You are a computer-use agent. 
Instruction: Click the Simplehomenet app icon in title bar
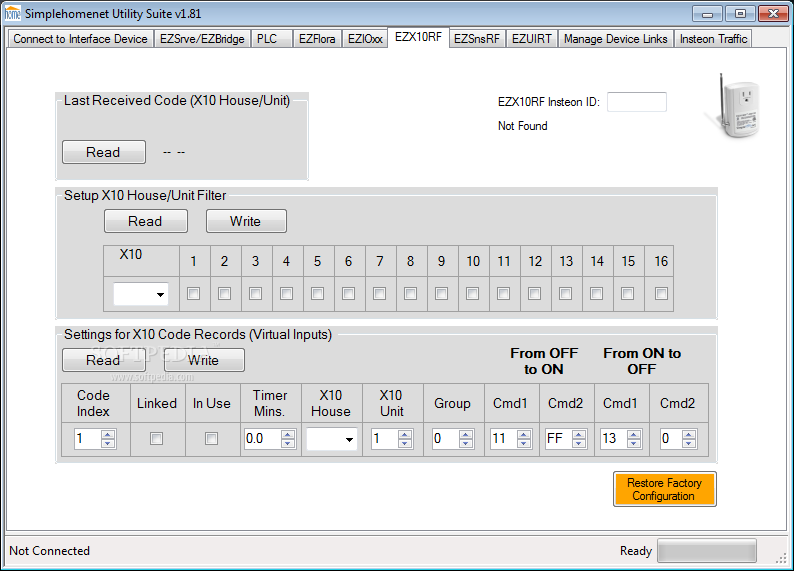click(12, 14)
